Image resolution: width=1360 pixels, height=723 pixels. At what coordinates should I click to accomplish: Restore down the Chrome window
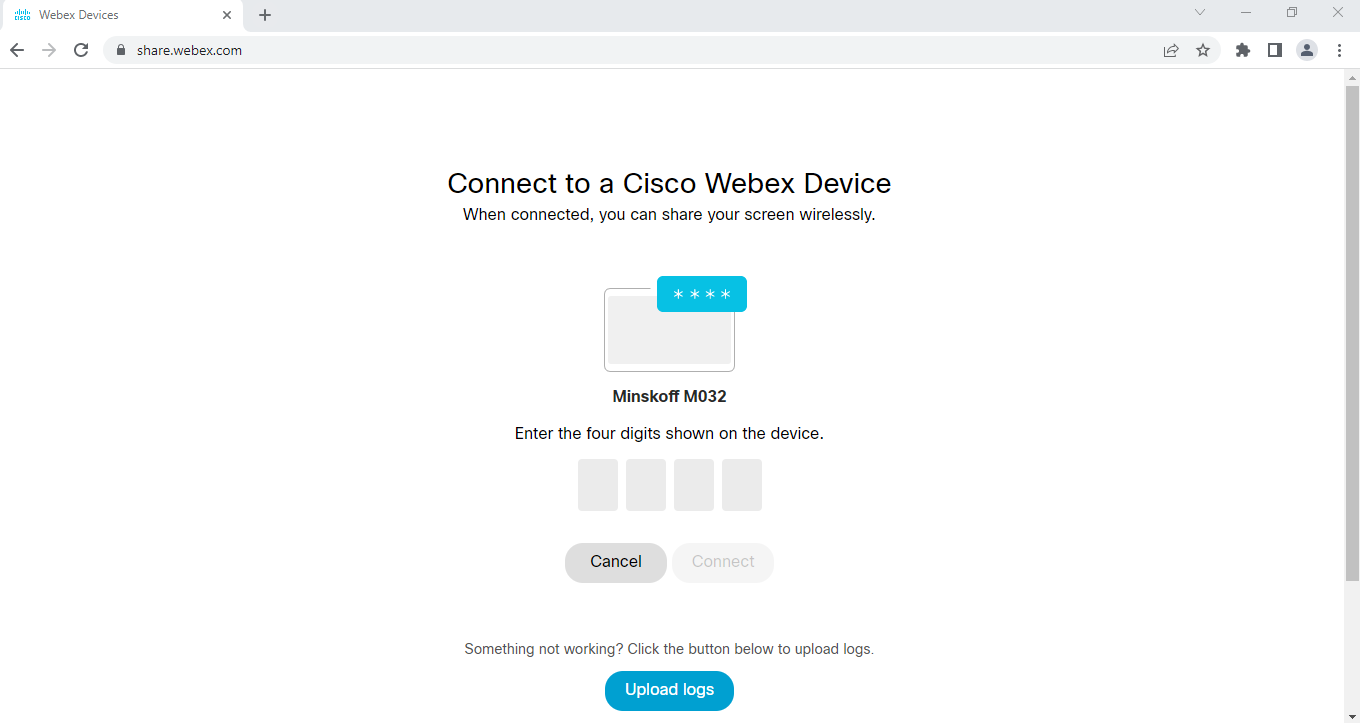click(x=1292, y=12)
